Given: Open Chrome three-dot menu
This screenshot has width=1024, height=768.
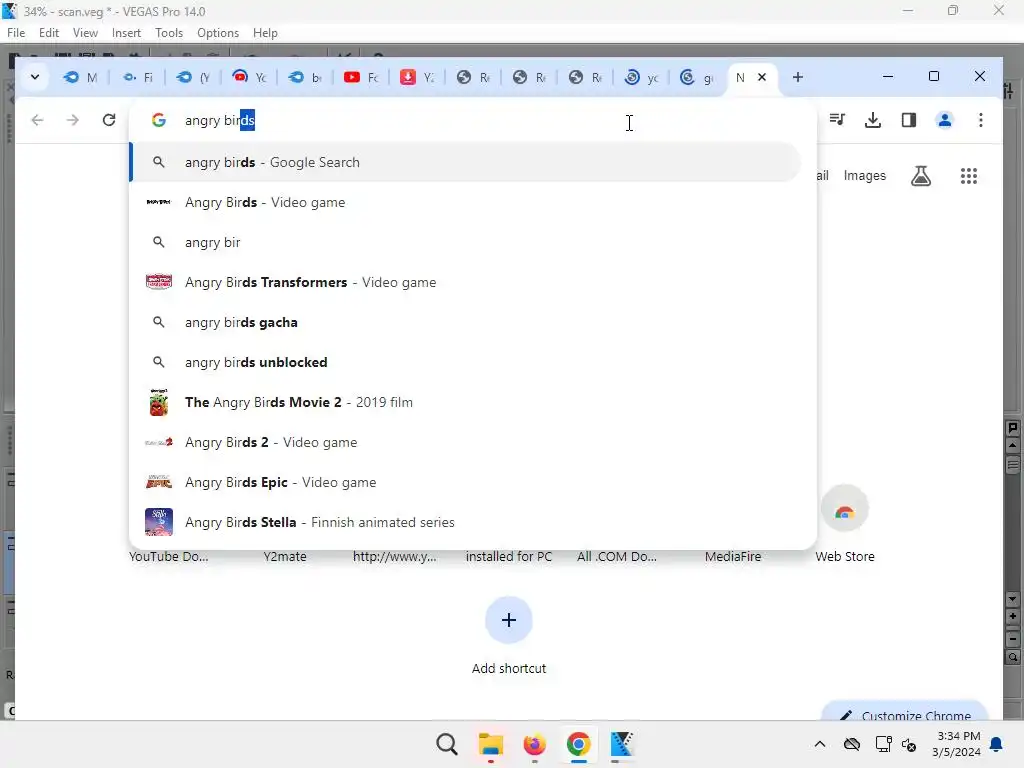Looking at the screenshot, I should pyautogui.click(x=980, y=120).
